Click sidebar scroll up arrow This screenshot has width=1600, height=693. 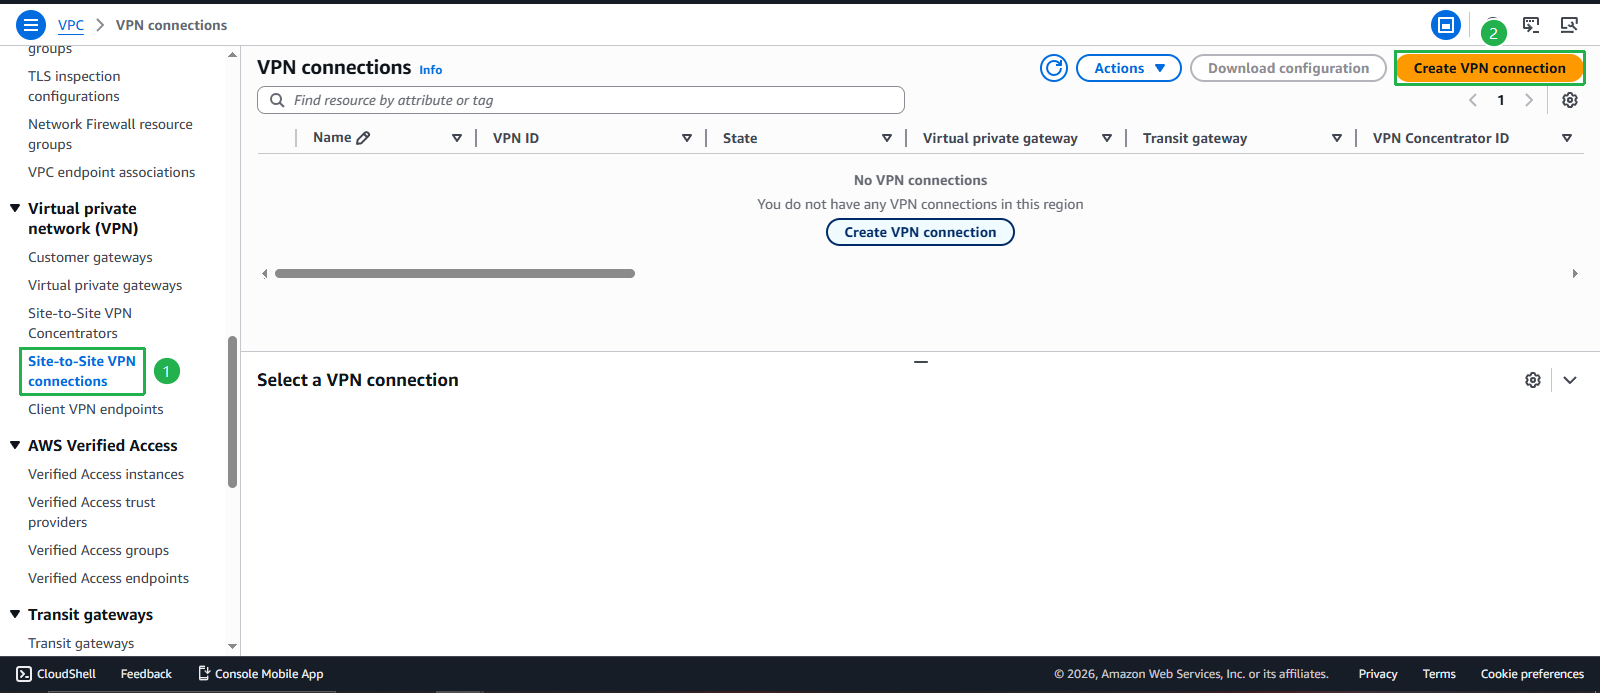(x=233, y=54)
